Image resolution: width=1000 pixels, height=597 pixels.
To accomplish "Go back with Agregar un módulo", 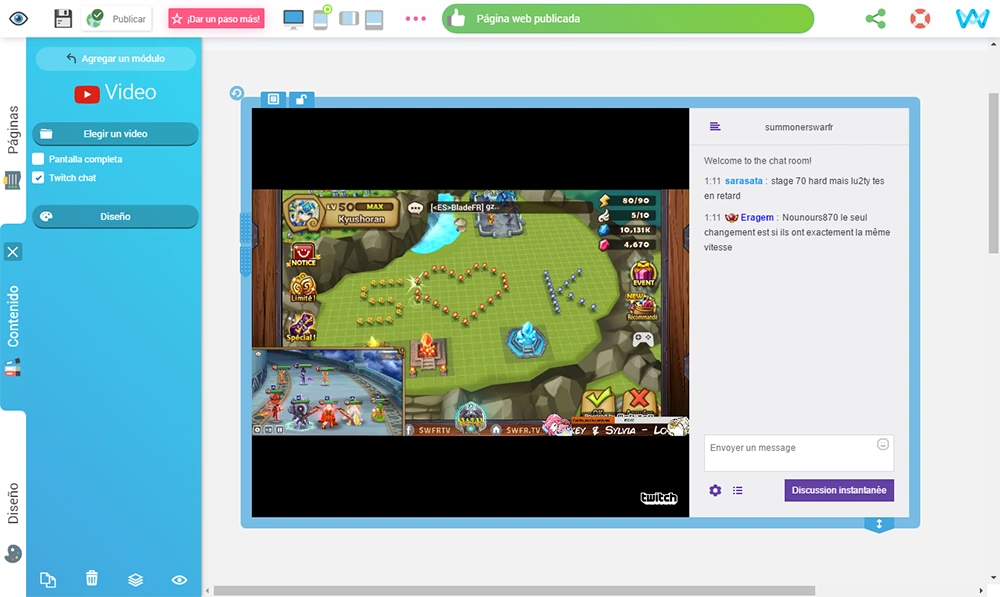I will 115,59.
